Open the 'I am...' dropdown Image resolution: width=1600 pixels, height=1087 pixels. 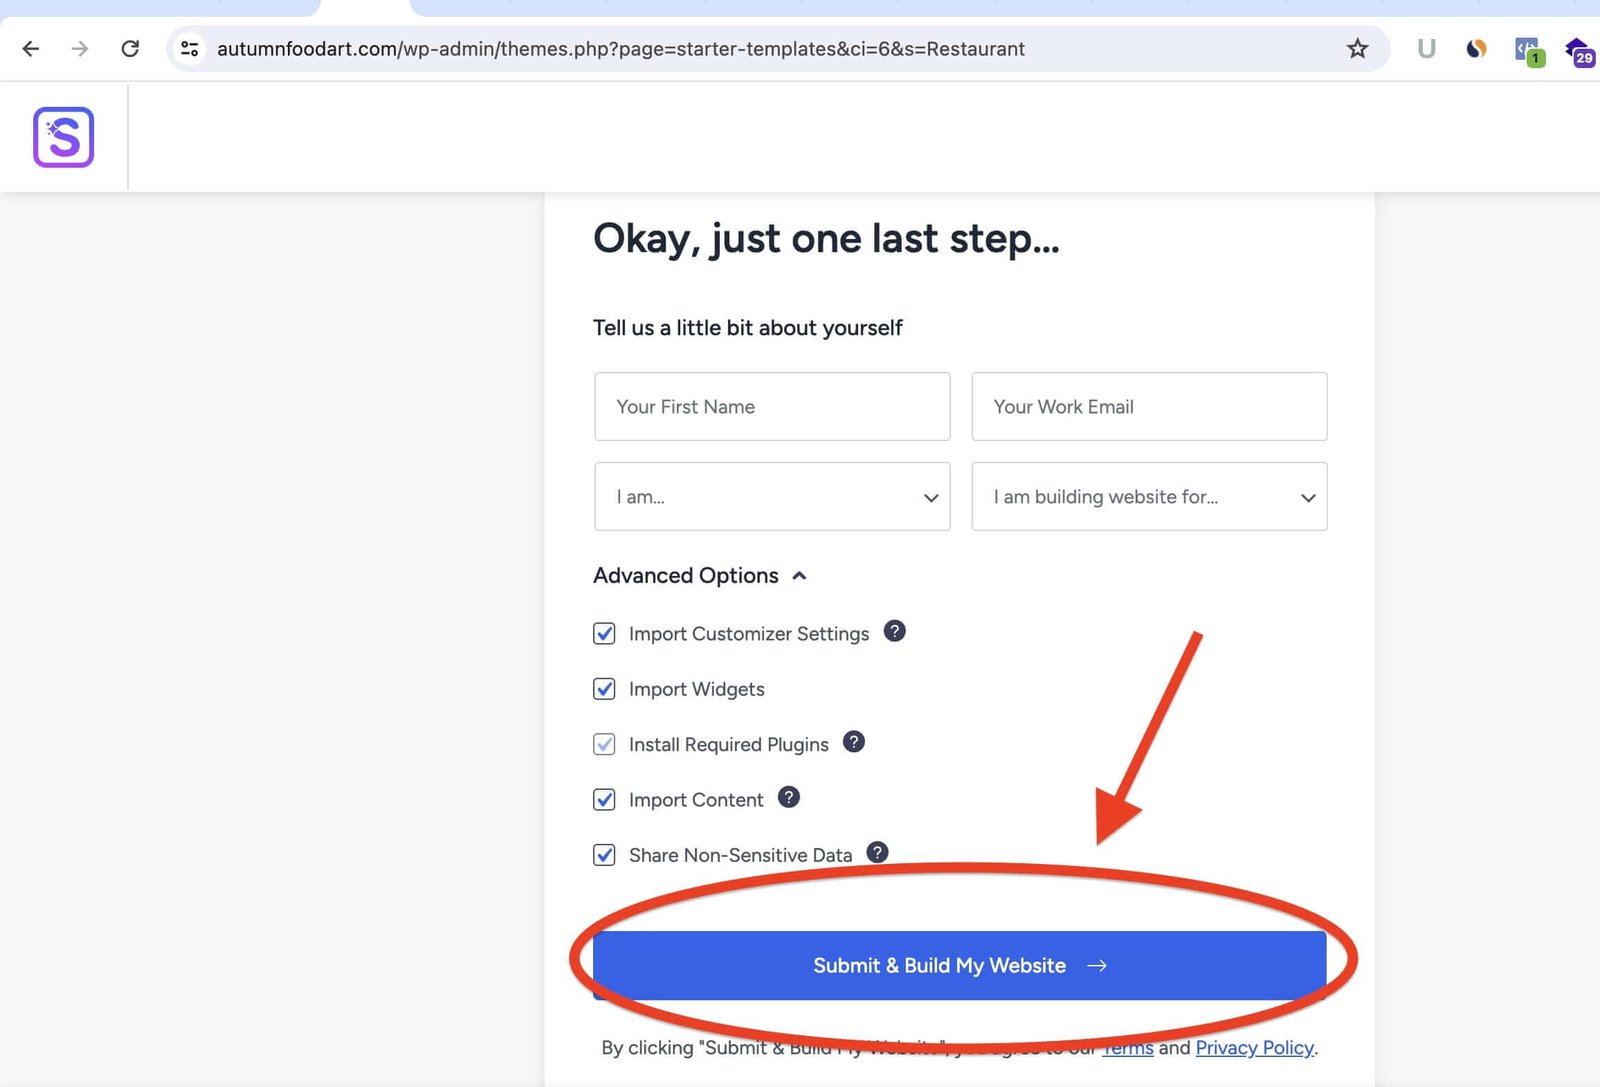tap(772, 496)
